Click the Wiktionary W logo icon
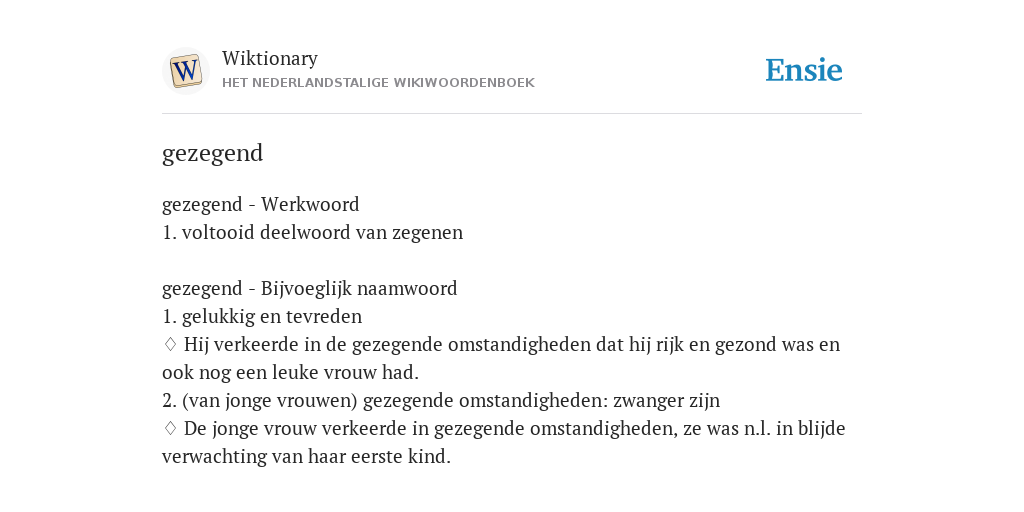Image resolution: width=1024 pixels, height=512 pixels. pyautogui.click(x=185, y=71)
